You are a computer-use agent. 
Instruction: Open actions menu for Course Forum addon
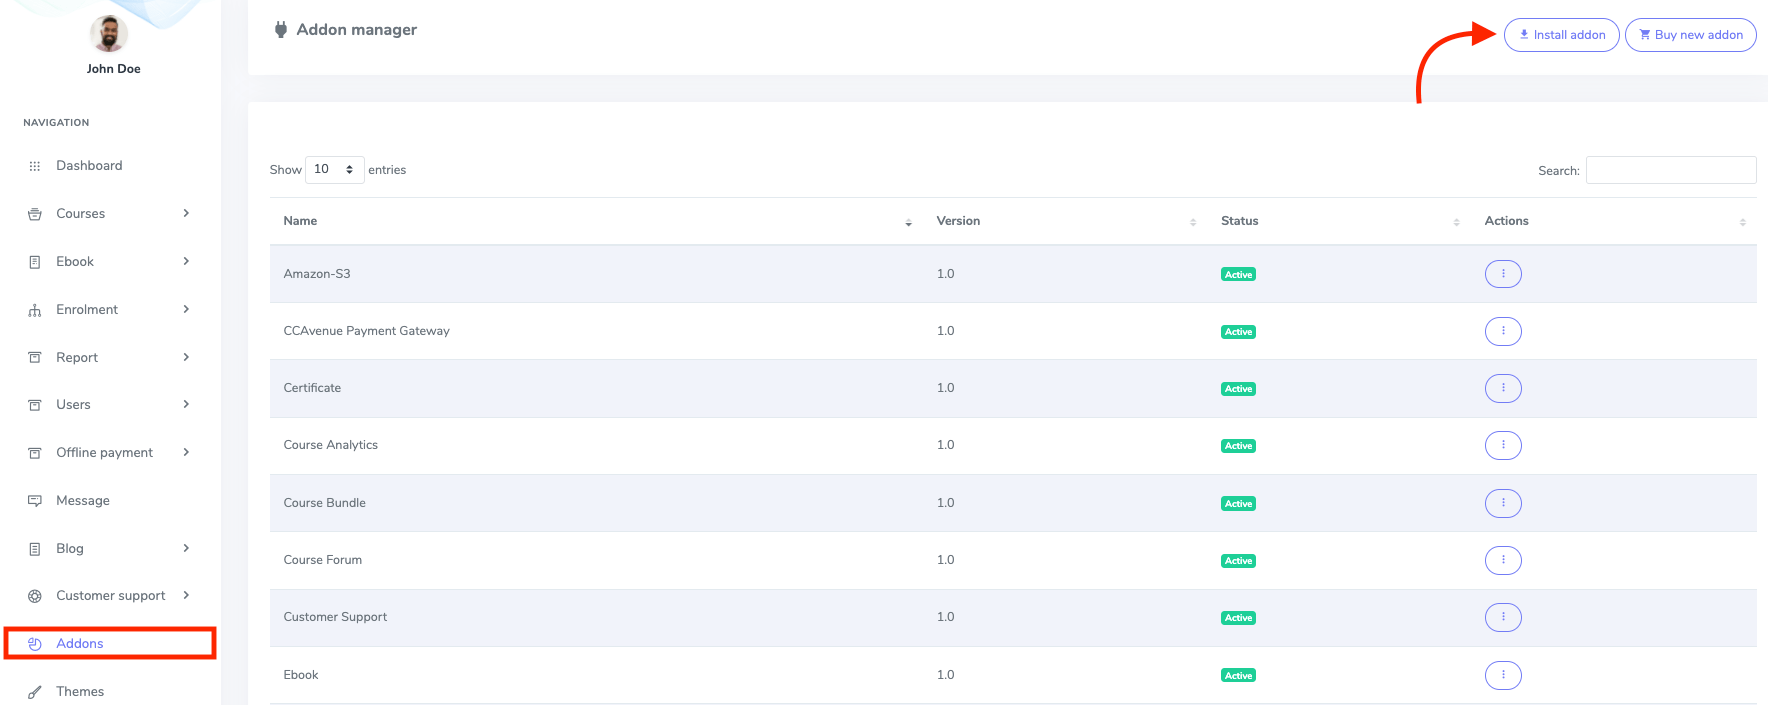click(1502, 560)
